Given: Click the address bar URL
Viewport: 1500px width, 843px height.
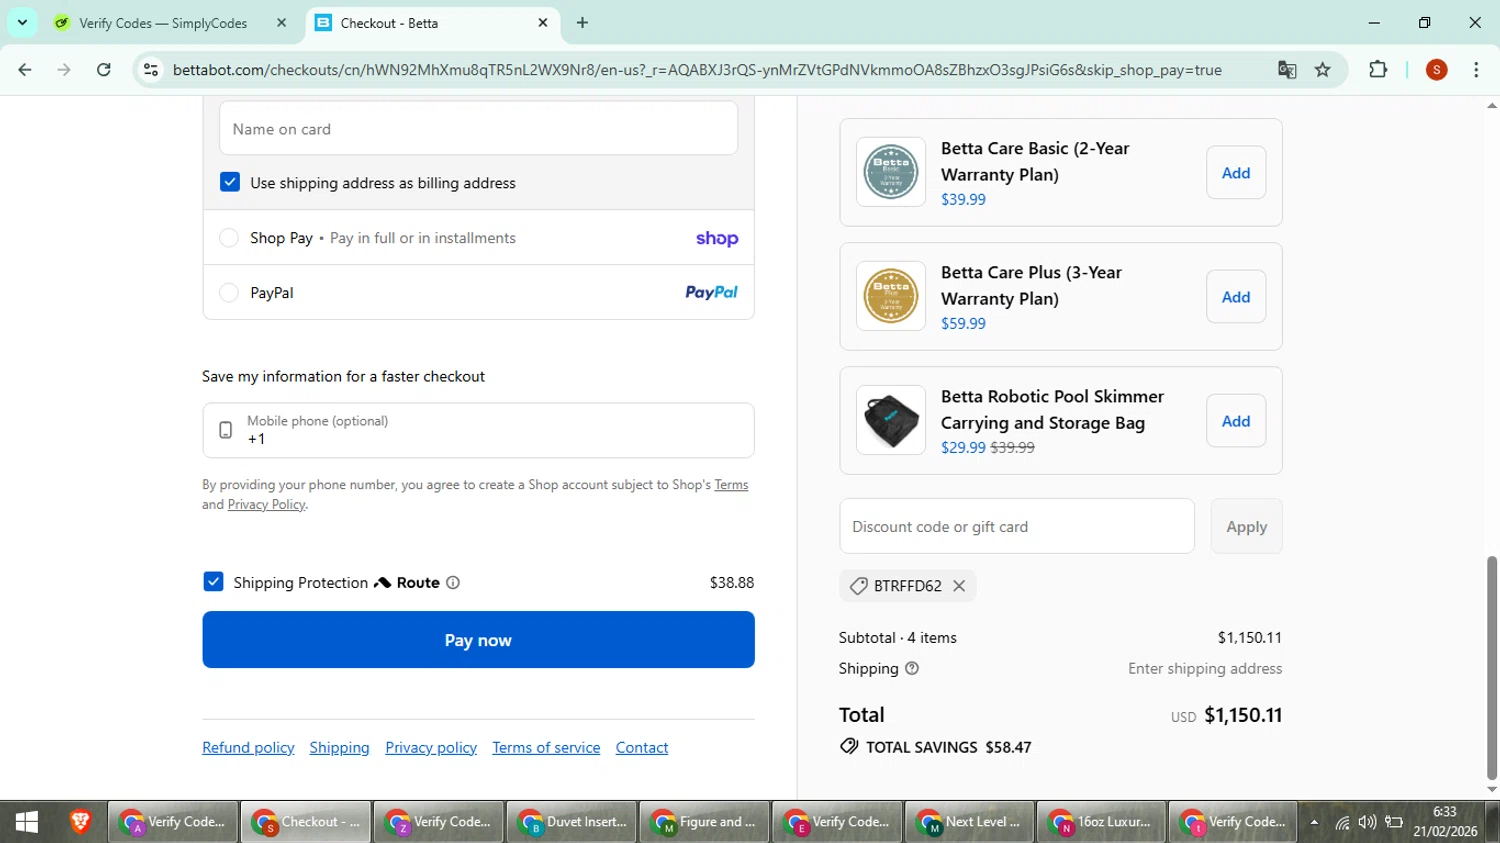Looking at the screenshot, I should [x=697, y=70].
